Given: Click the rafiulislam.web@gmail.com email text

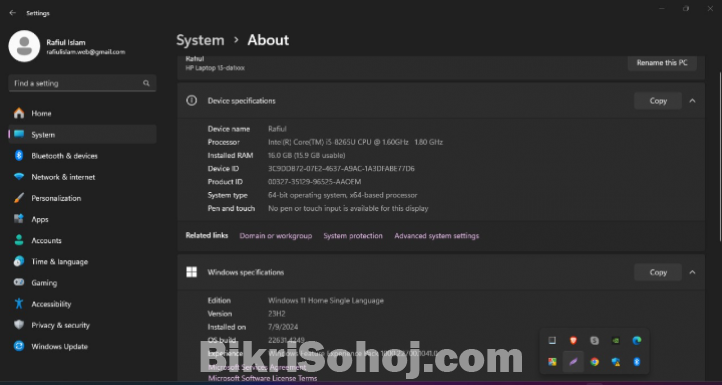Looking at the screenshot, I should point(86,52).
